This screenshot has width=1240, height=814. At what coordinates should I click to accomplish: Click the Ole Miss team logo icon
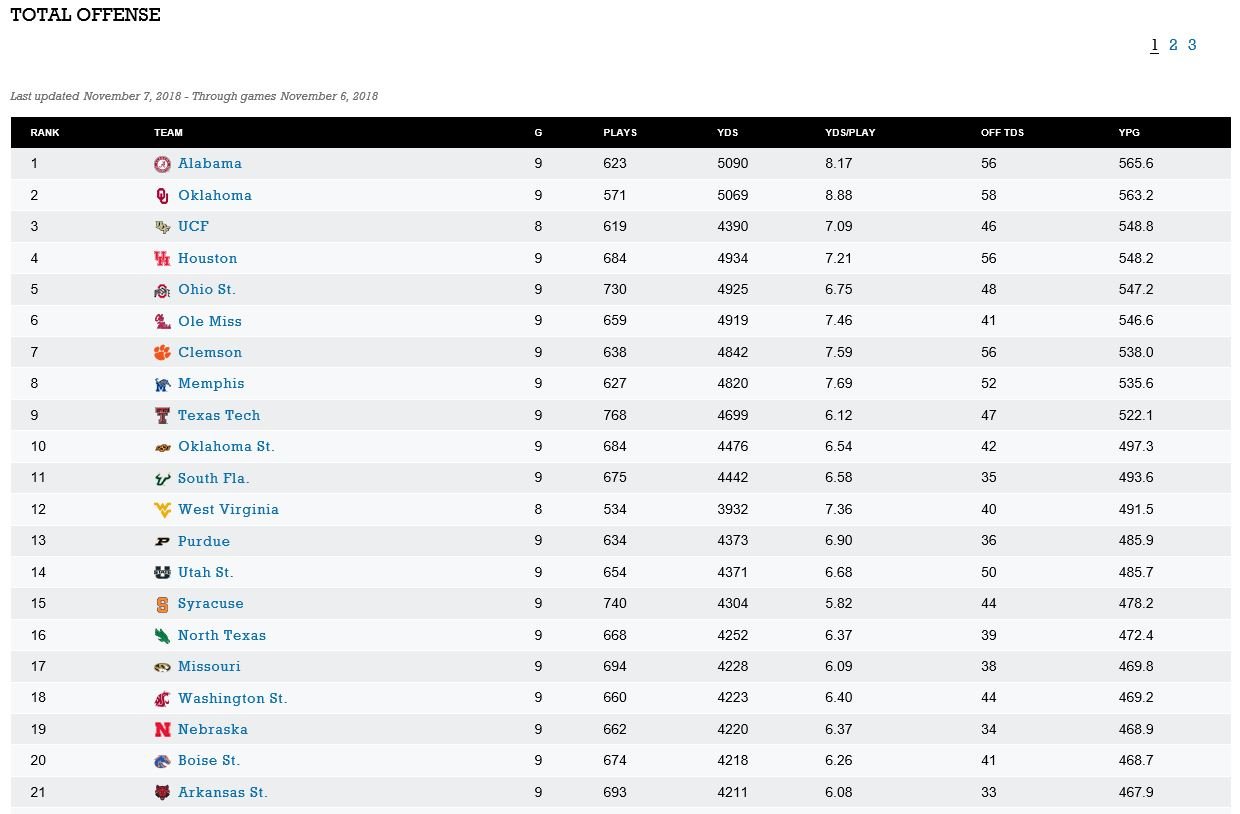point(162,322)
